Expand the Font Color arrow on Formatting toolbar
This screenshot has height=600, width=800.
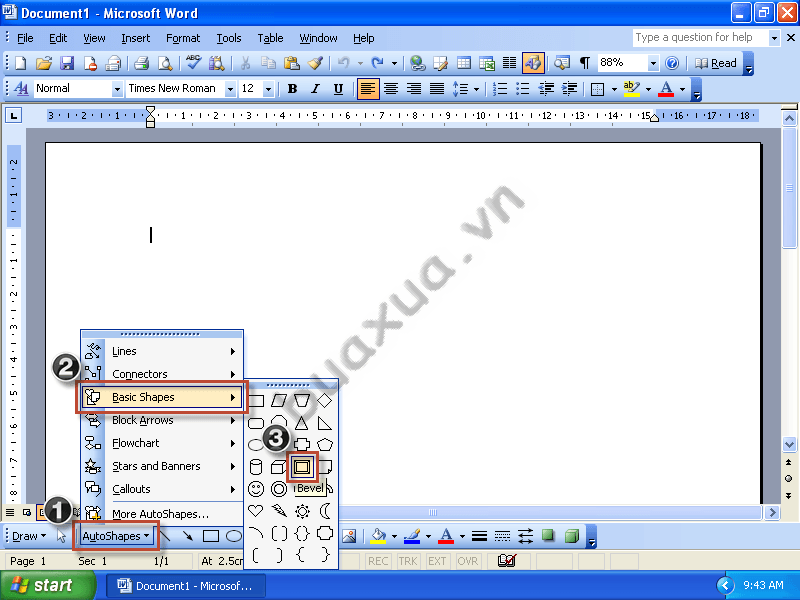point(682,89)
